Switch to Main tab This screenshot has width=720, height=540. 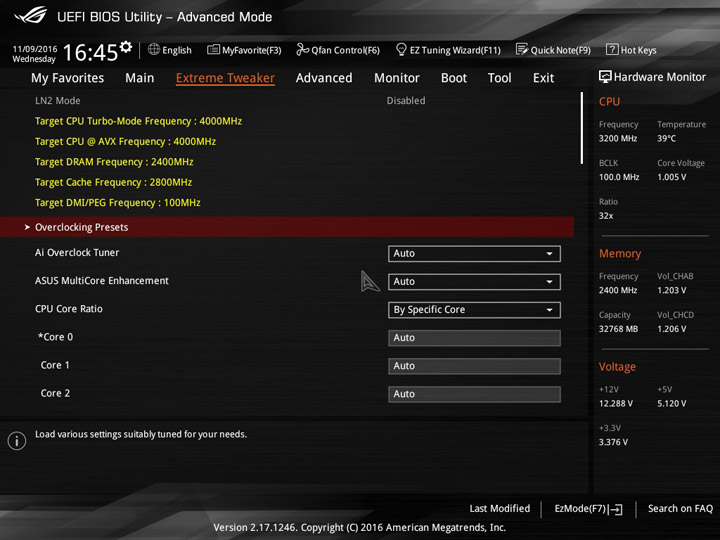pyautogui.click(x=140, y=78)
